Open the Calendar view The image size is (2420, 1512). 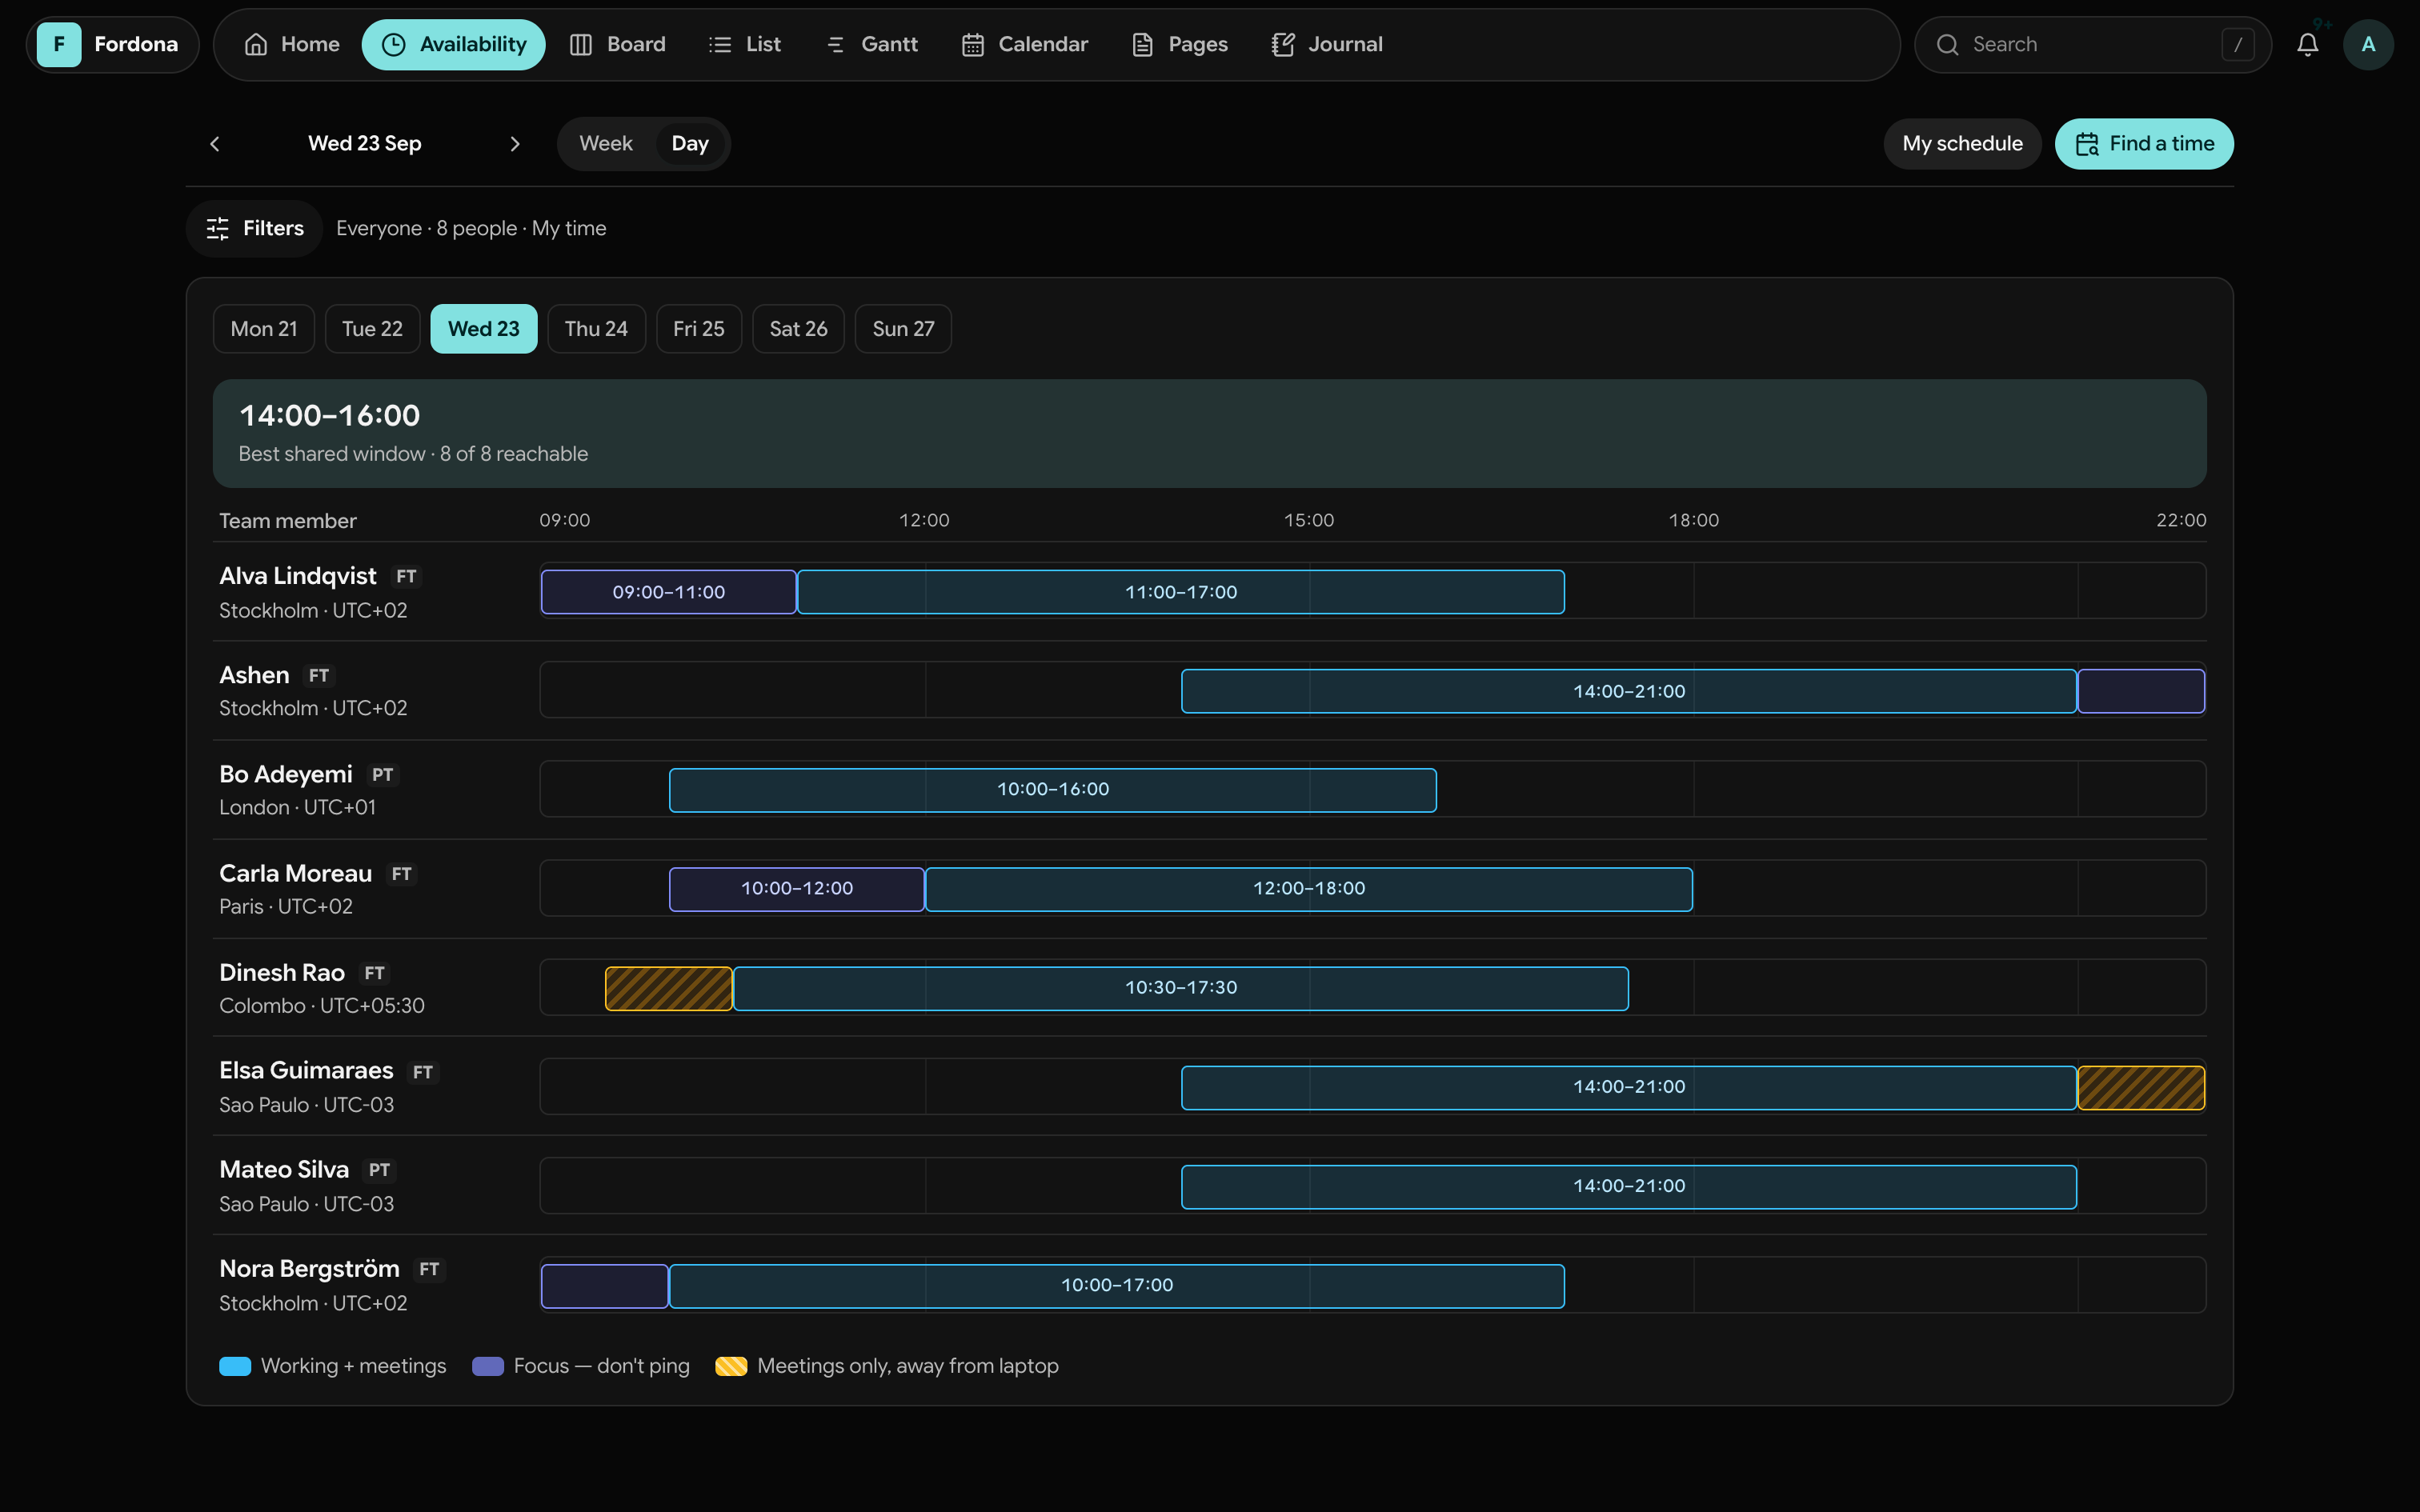click(x=1025, y=44)
